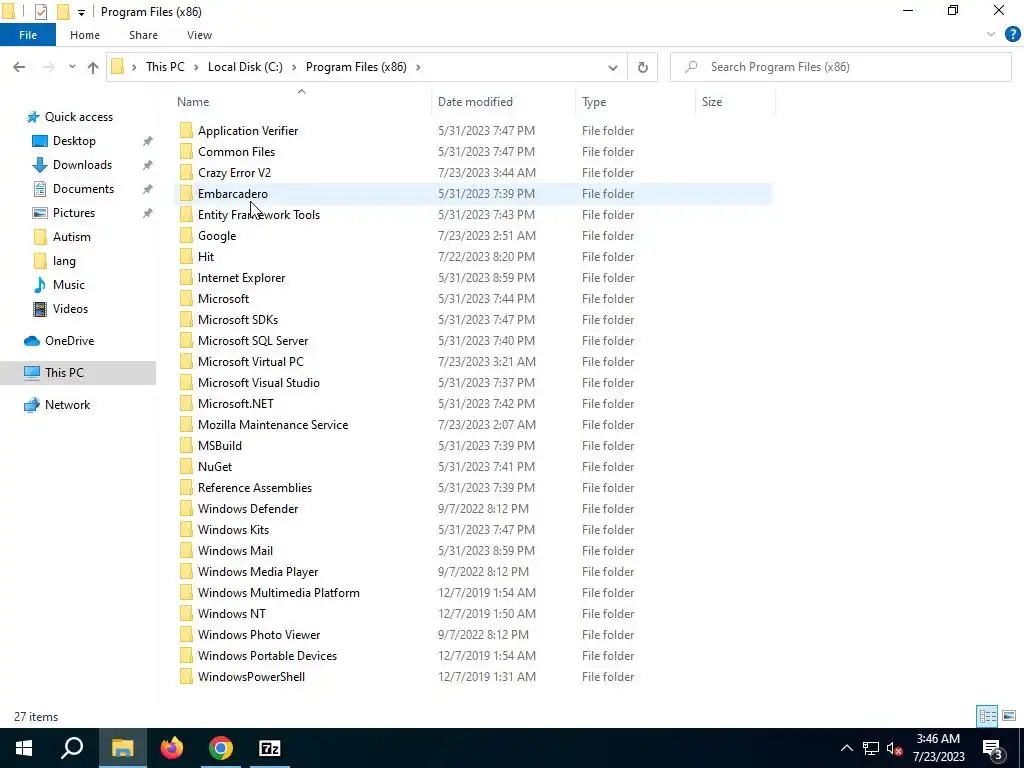Image resolution: width=1024 pixels, height=768 pixels.
Task: Select the Microsoft SDKs folder icon
Action: point(186,320)
